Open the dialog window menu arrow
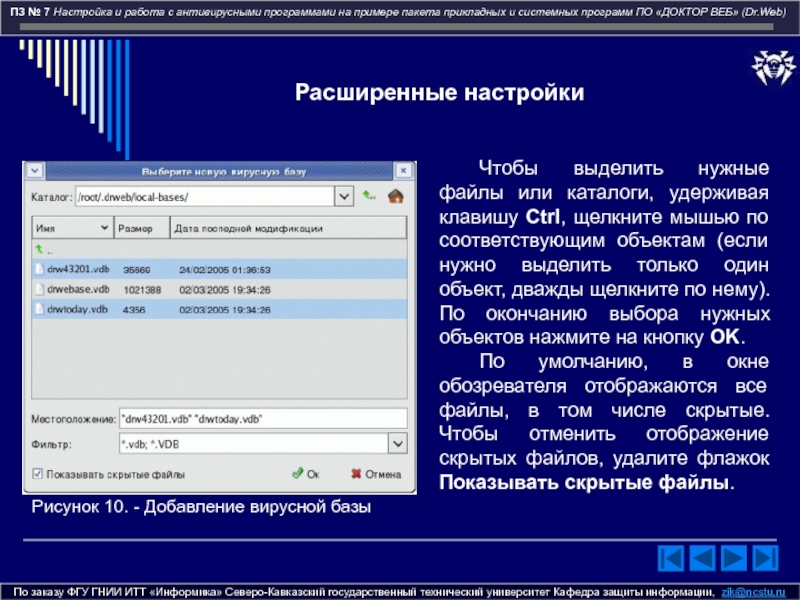Viewport: 800px width, 600px height. click(x=35, y=170)
